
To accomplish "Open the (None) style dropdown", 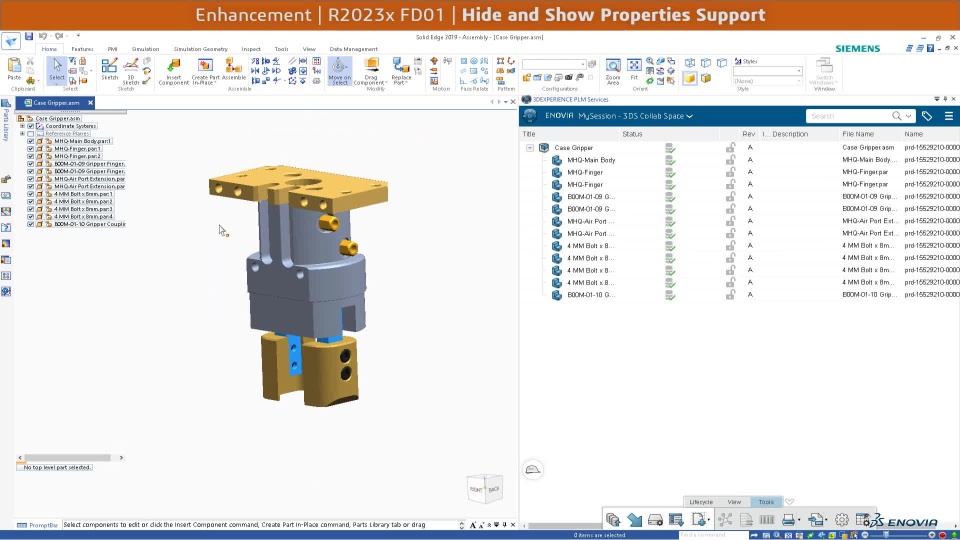I will coord(768,81).
